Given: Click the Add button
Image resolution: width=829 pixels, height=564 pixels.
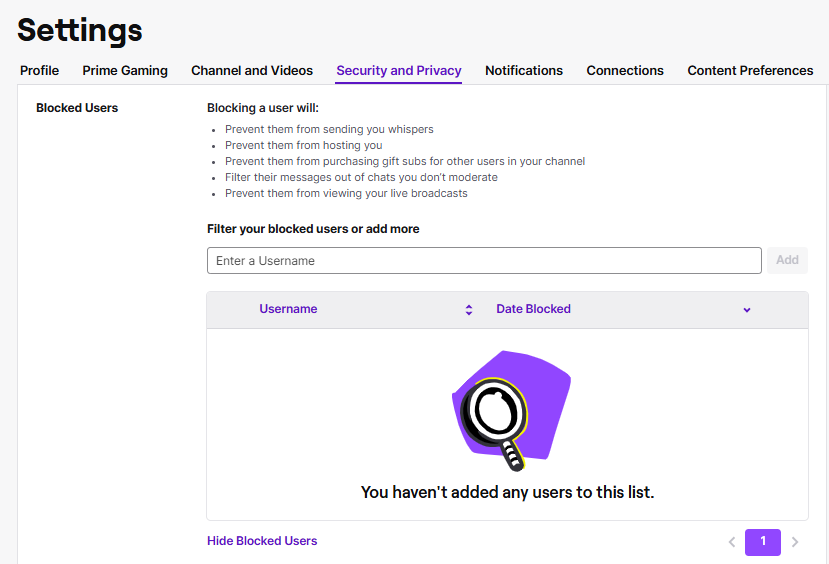Looking at the screenshot, I should (787, 260).
